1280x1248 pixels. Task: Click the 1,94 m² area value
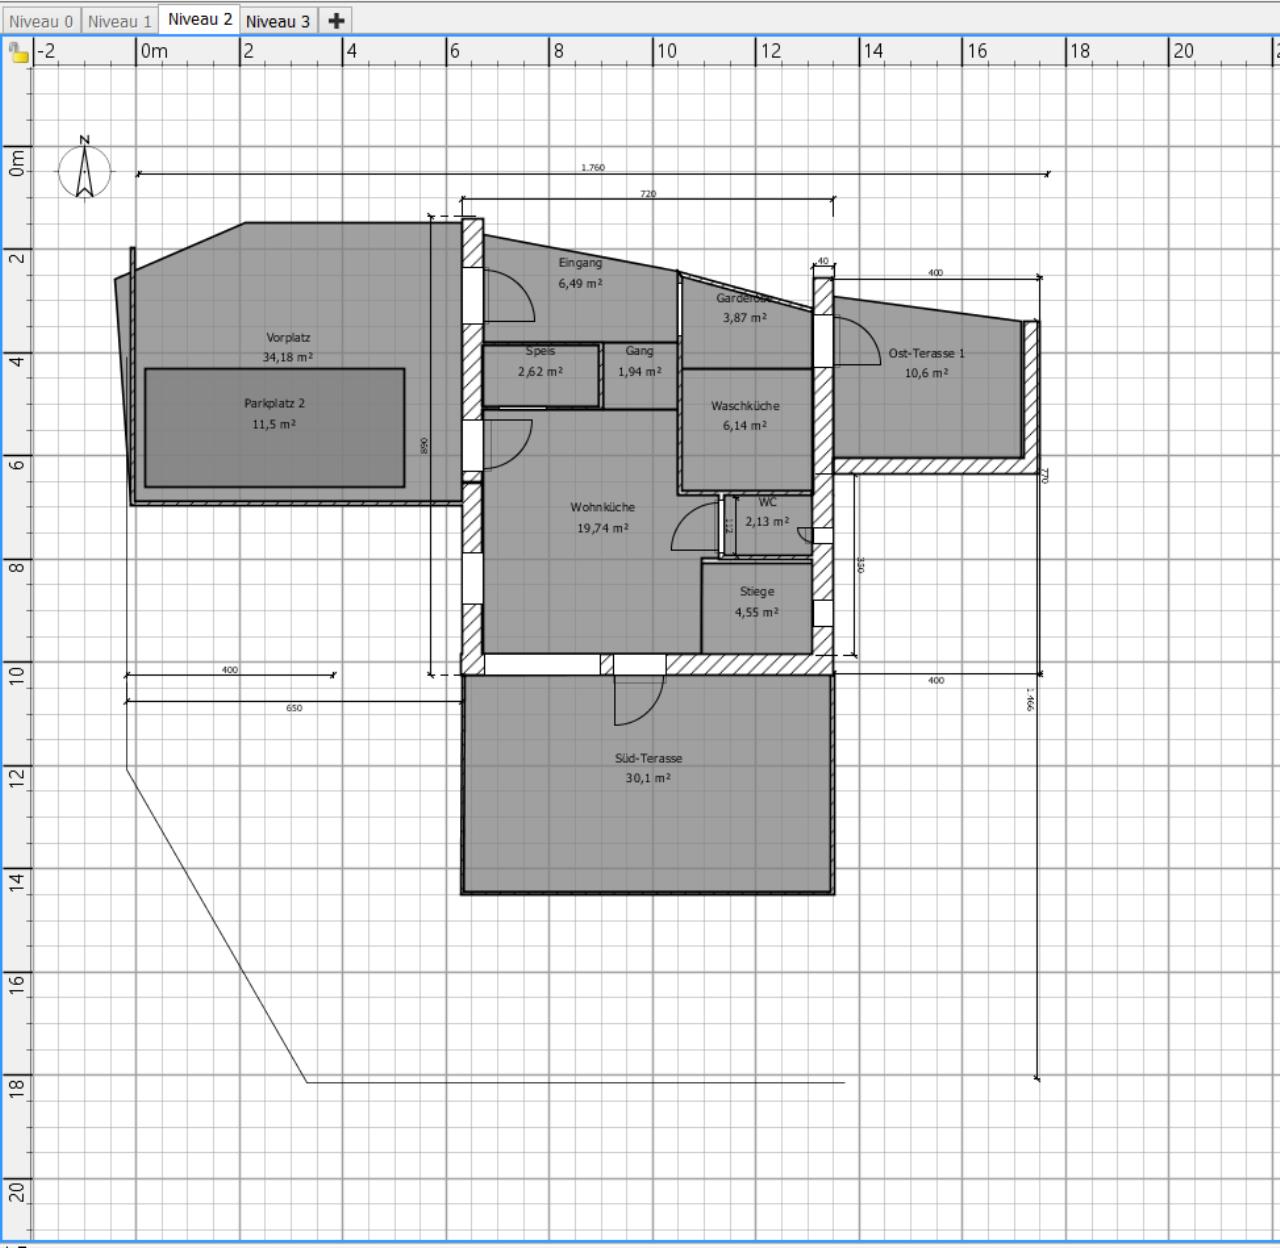pos(639,371)
